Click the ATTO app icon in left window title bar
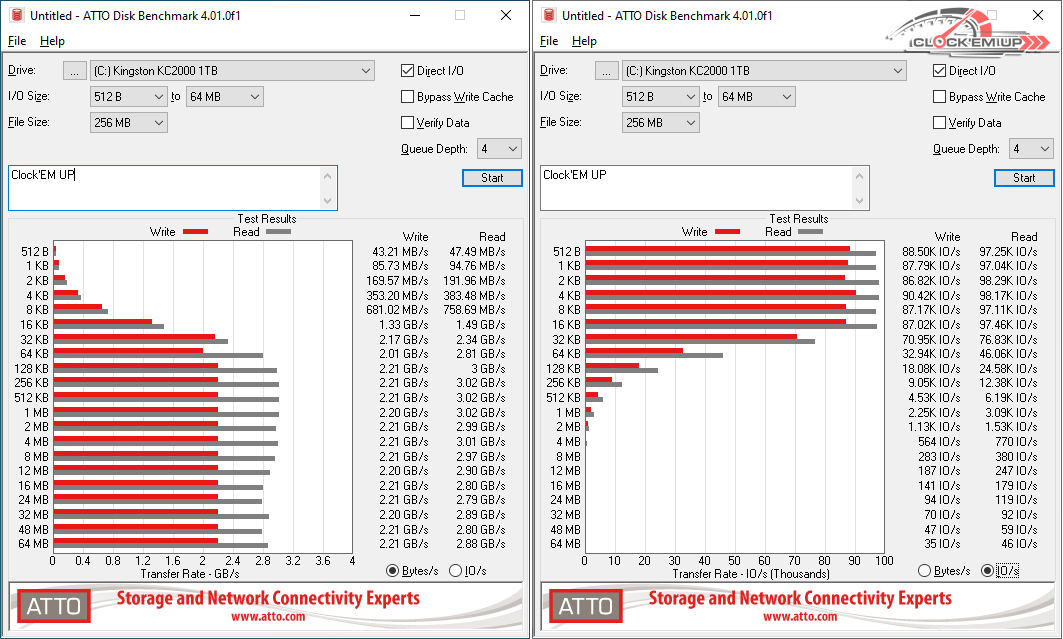Viewport: 1063px width, 639px height. [x=16, y=15]
